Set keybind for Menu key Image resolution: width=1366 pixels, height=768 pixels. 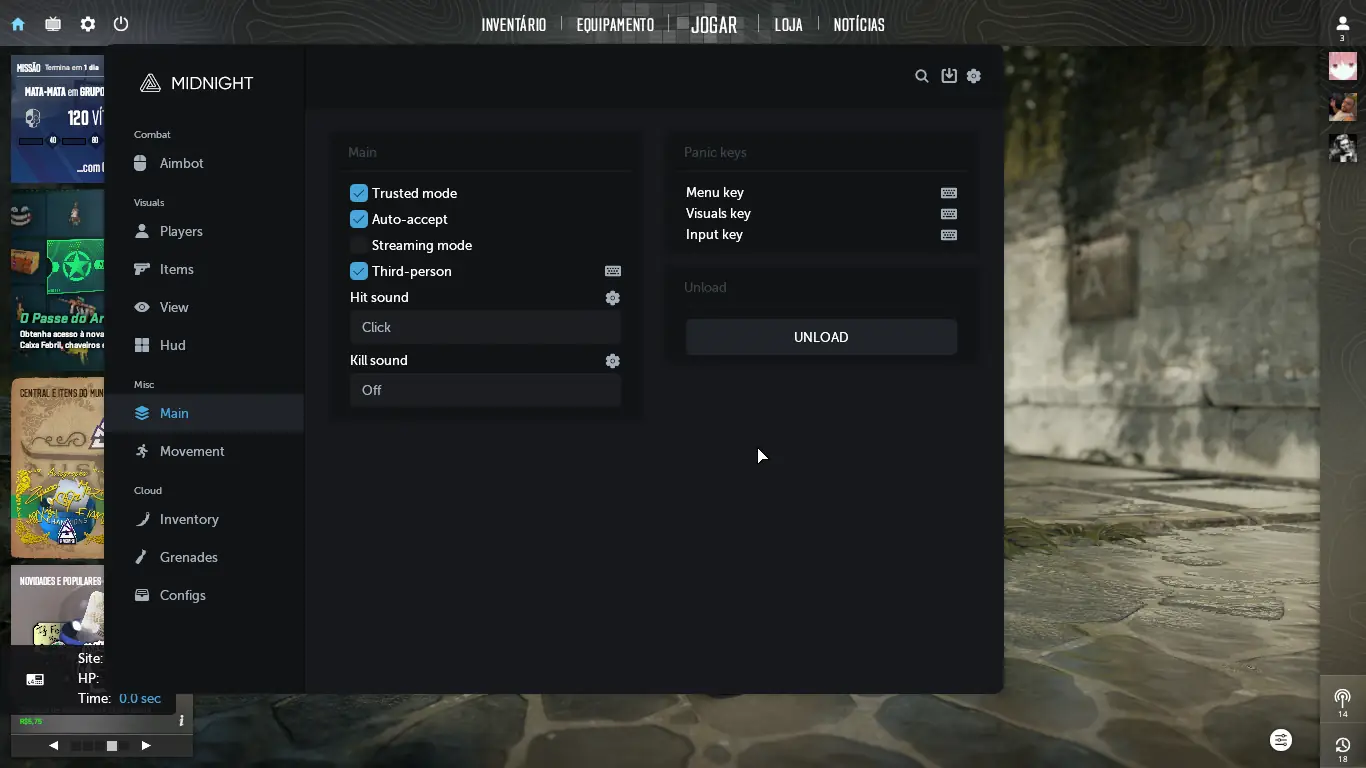(x=949, y=193)
